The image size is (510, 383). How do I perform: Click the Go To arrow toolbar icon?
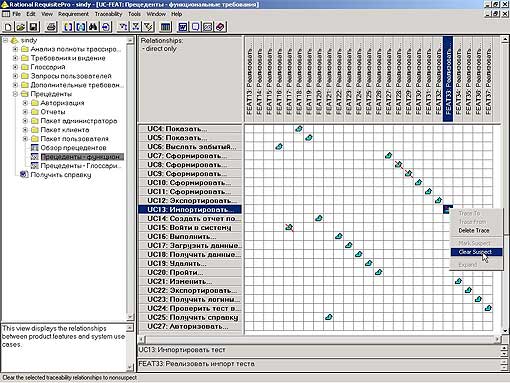coord(106,27)
